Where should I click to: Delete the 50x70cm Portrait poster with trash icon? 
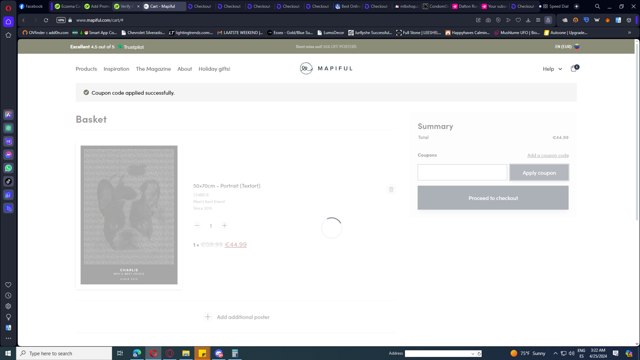click(x=391, y=189)
